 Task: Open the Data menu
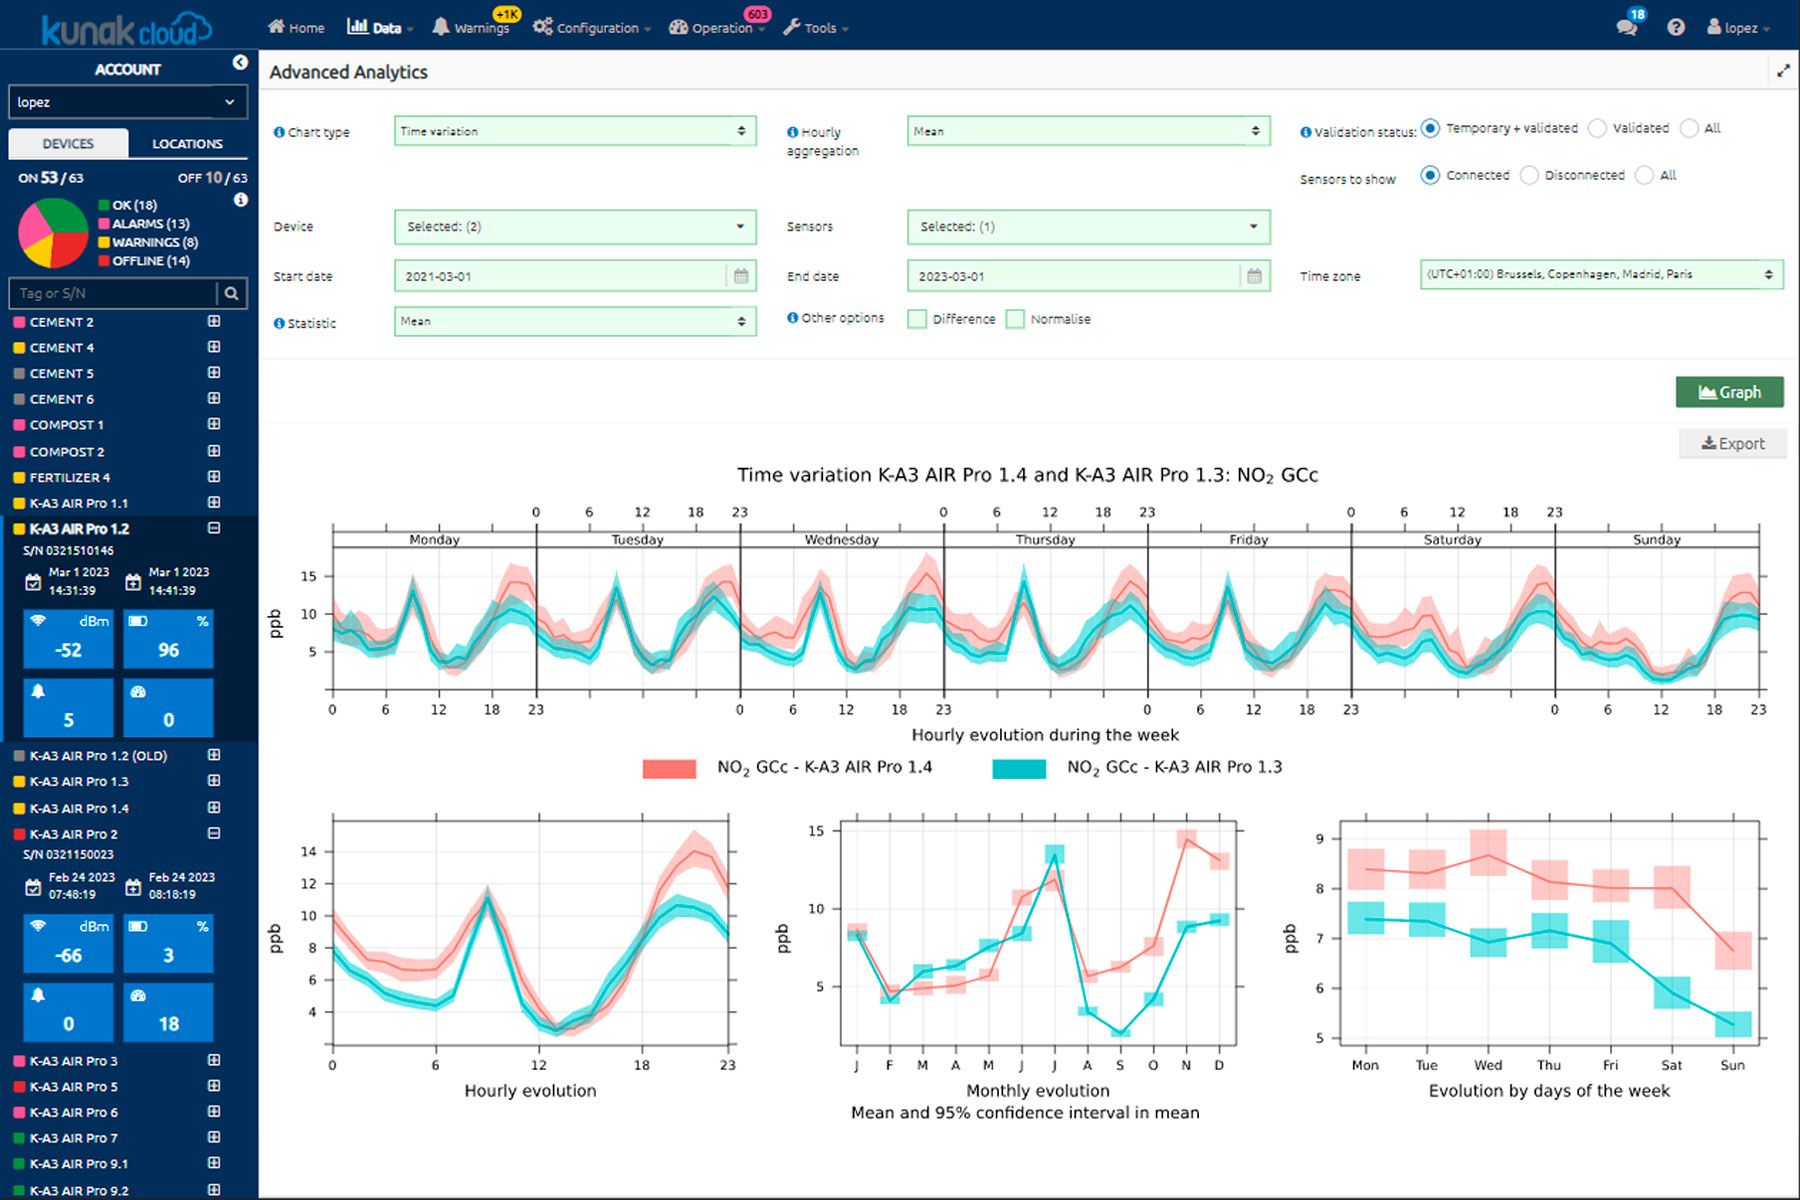point(380,28)
